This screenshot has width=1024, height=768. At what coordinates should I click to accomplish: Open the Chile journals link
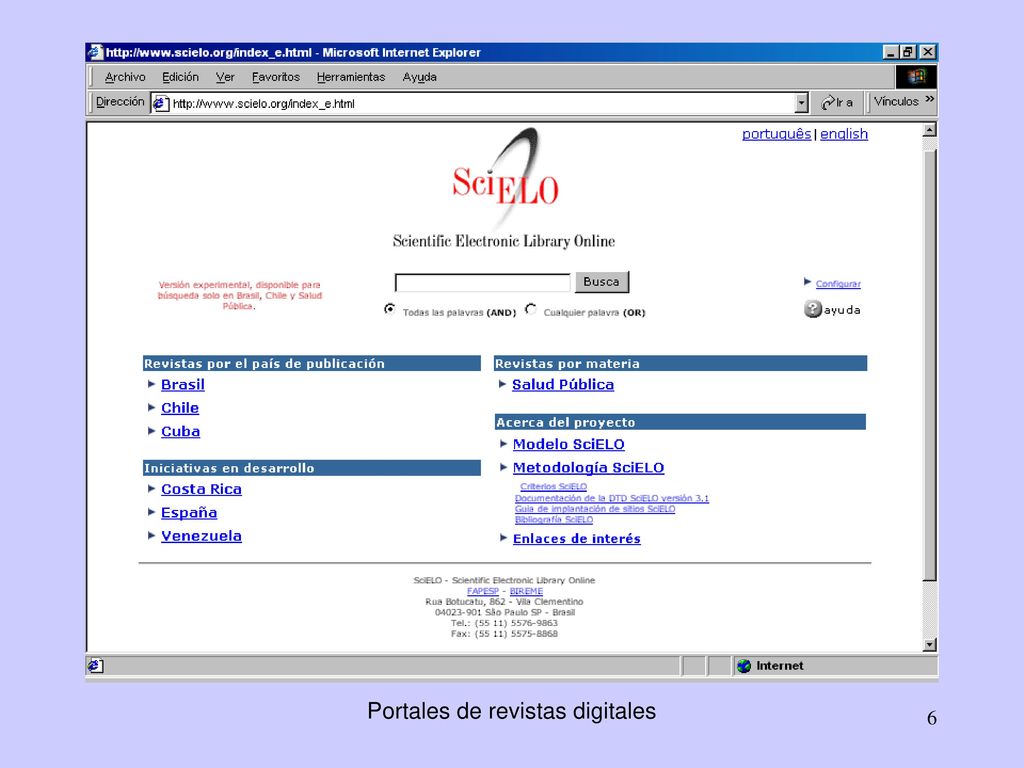point(180,408)
